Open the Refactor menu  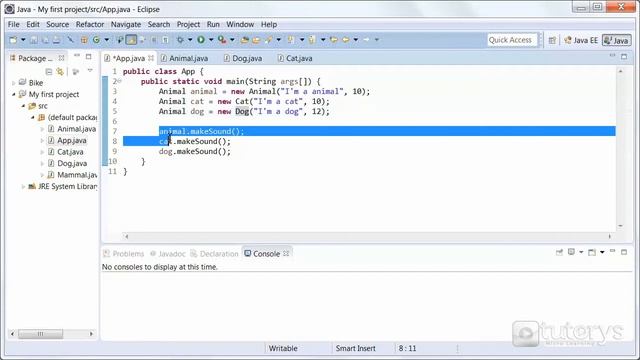(x=90, y=24)
